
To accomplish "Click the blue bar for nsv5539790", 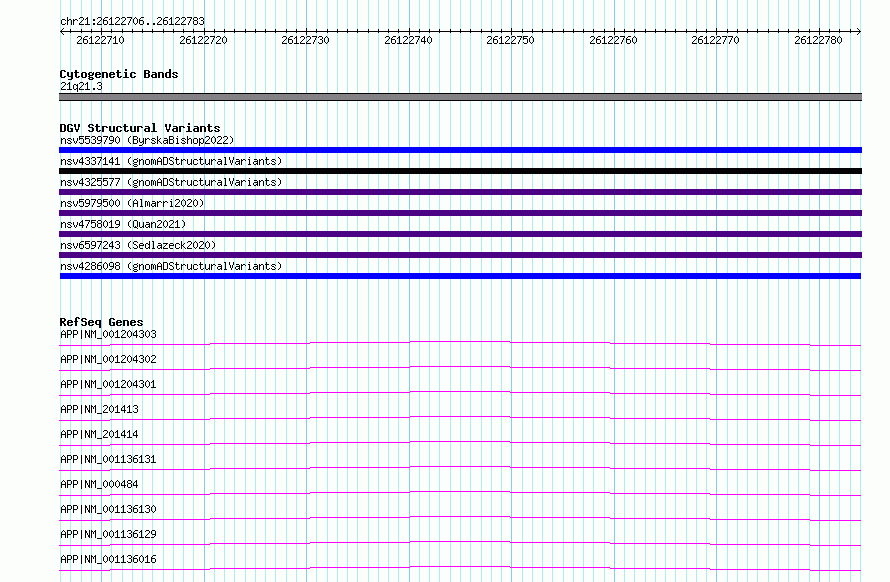I will tap(460, 150).
